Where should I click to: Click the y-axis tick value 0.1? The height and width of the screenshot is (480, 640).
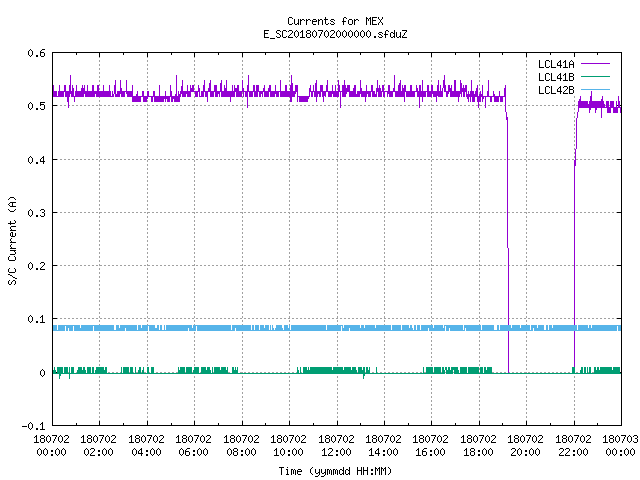(36, 319)
